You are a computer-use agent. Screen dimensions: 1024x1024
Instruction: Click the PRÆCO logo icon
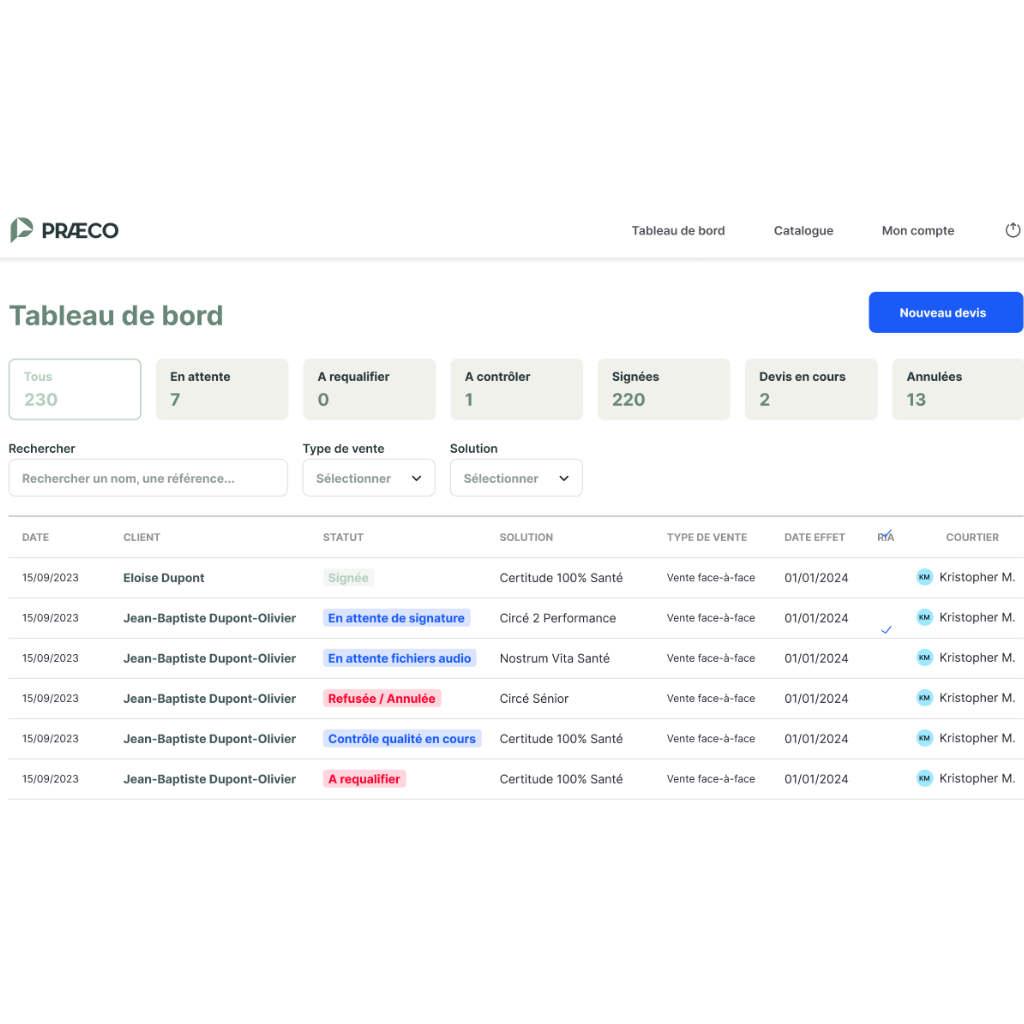(22, 230)
